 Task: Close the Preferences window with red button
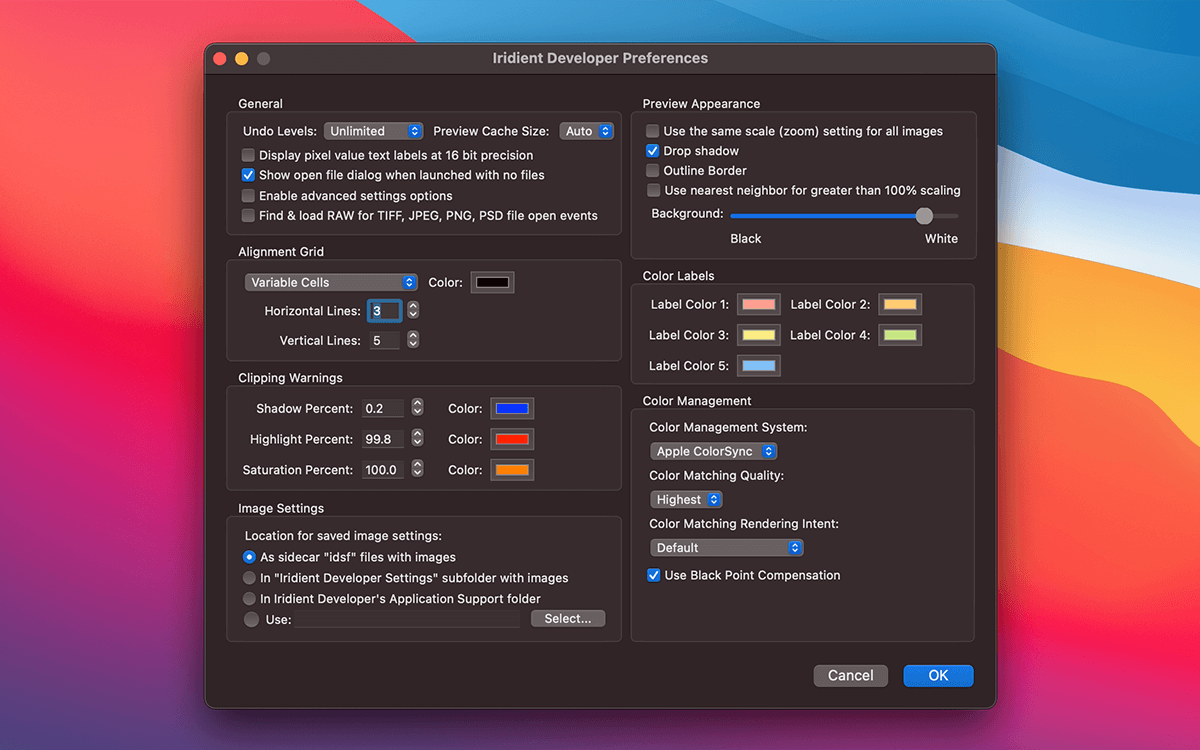click(220, 59)
